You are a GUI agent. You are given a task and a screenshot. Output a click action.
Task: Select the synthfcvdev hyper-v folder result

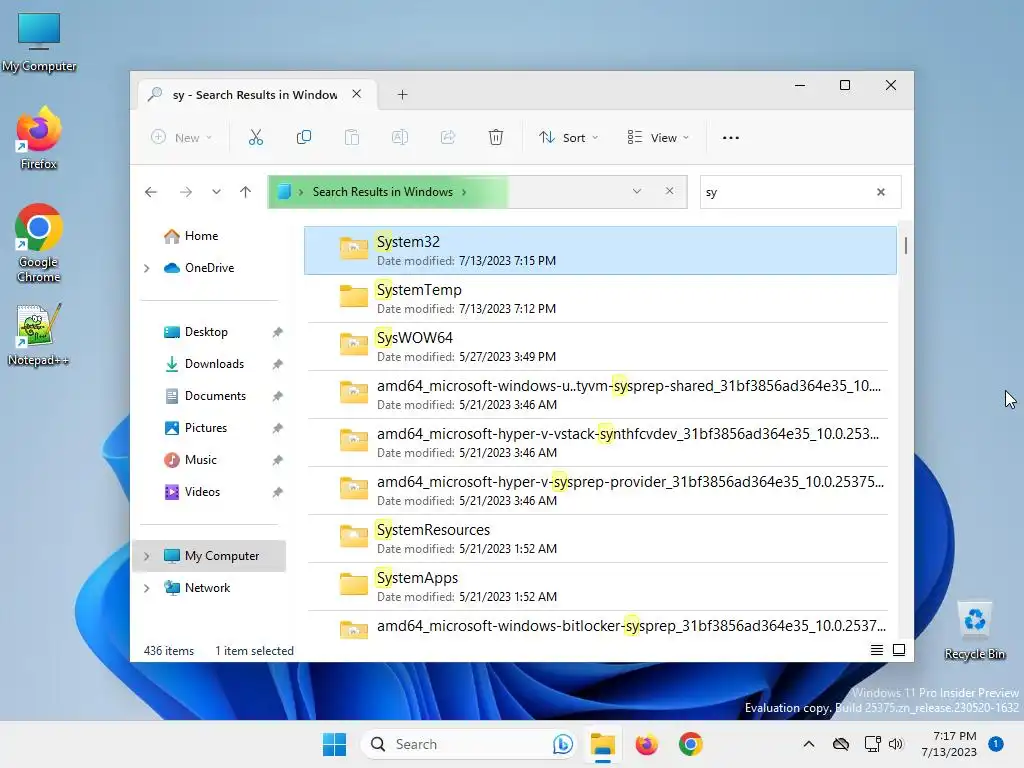(x=600, y=442)
